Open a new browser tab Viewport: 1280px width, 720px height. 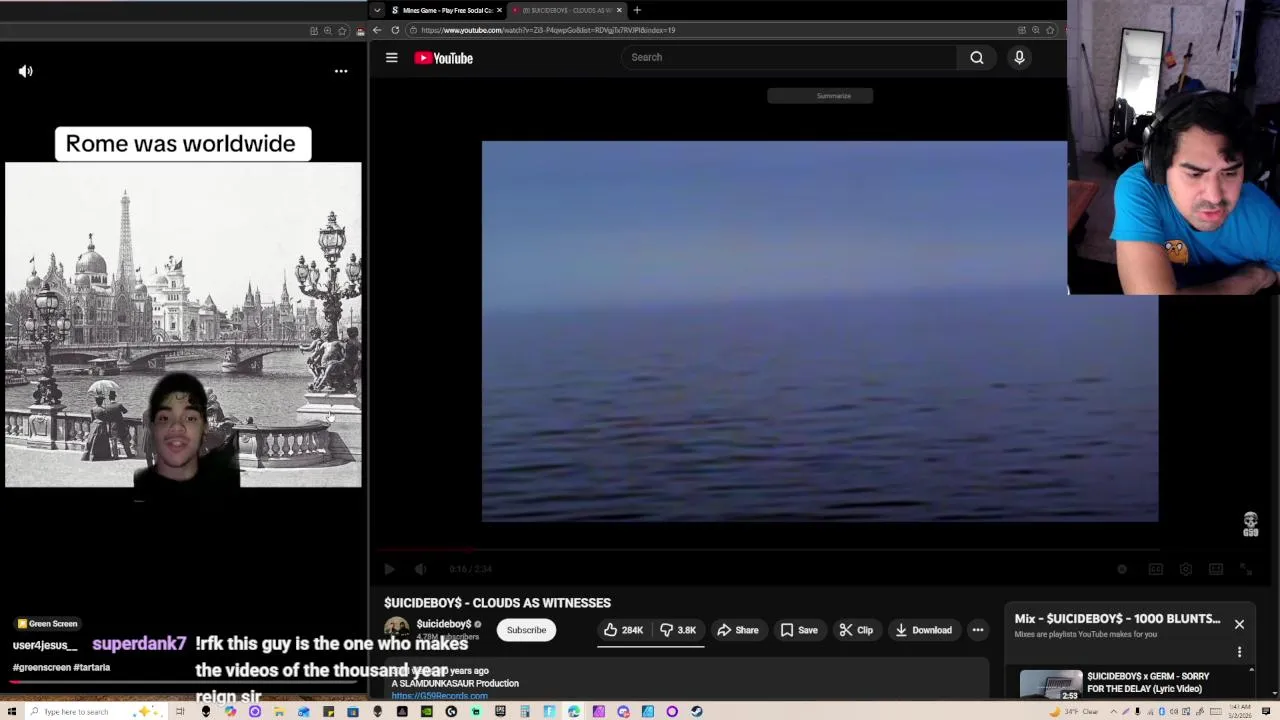[x=637, y=10]
